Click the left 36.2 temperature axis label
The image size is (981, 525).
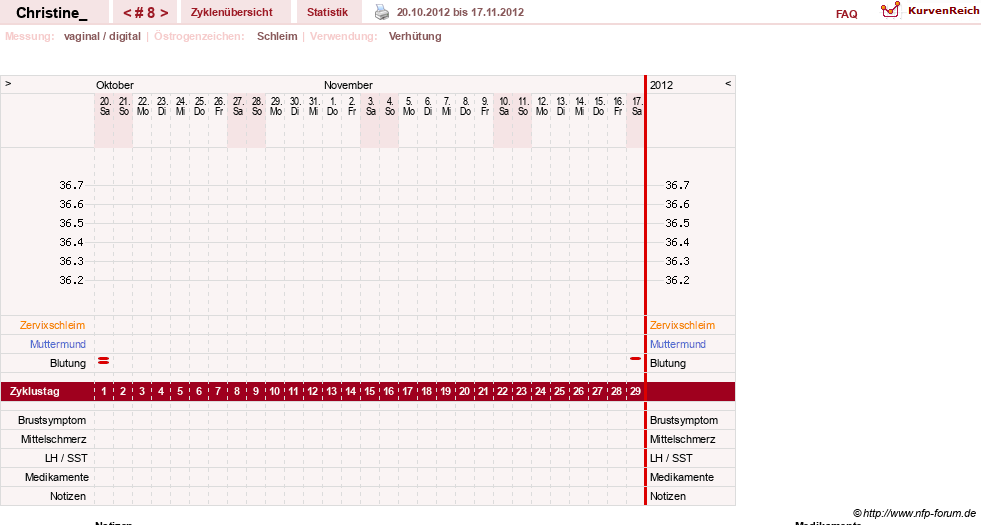(71, 280)
